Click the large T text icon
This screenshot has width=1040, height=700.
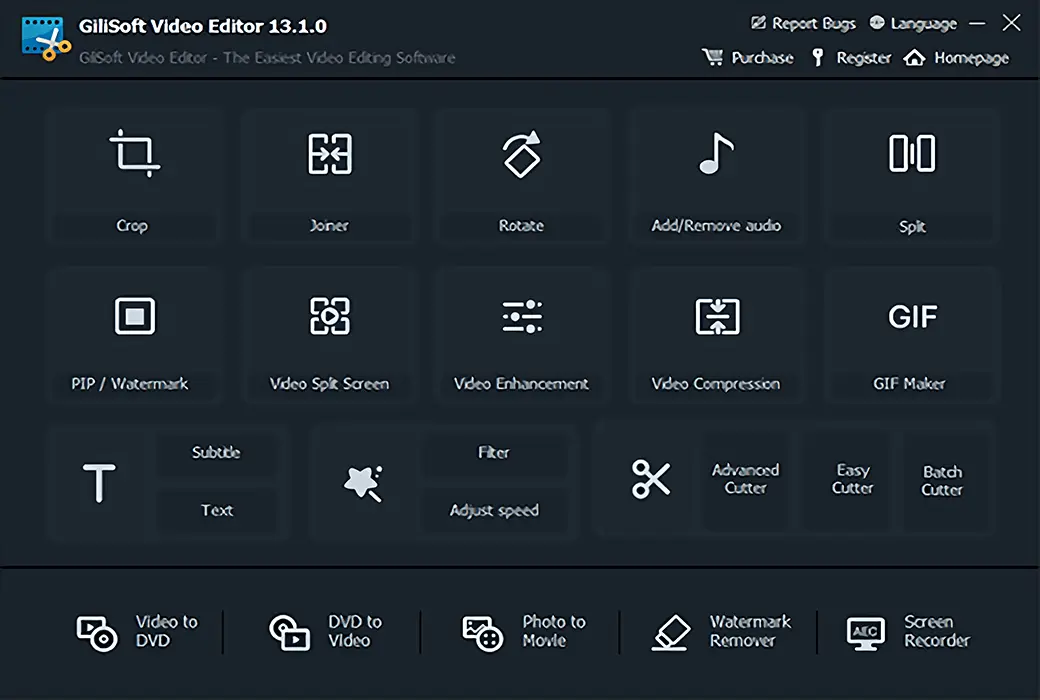pos(99,482)
